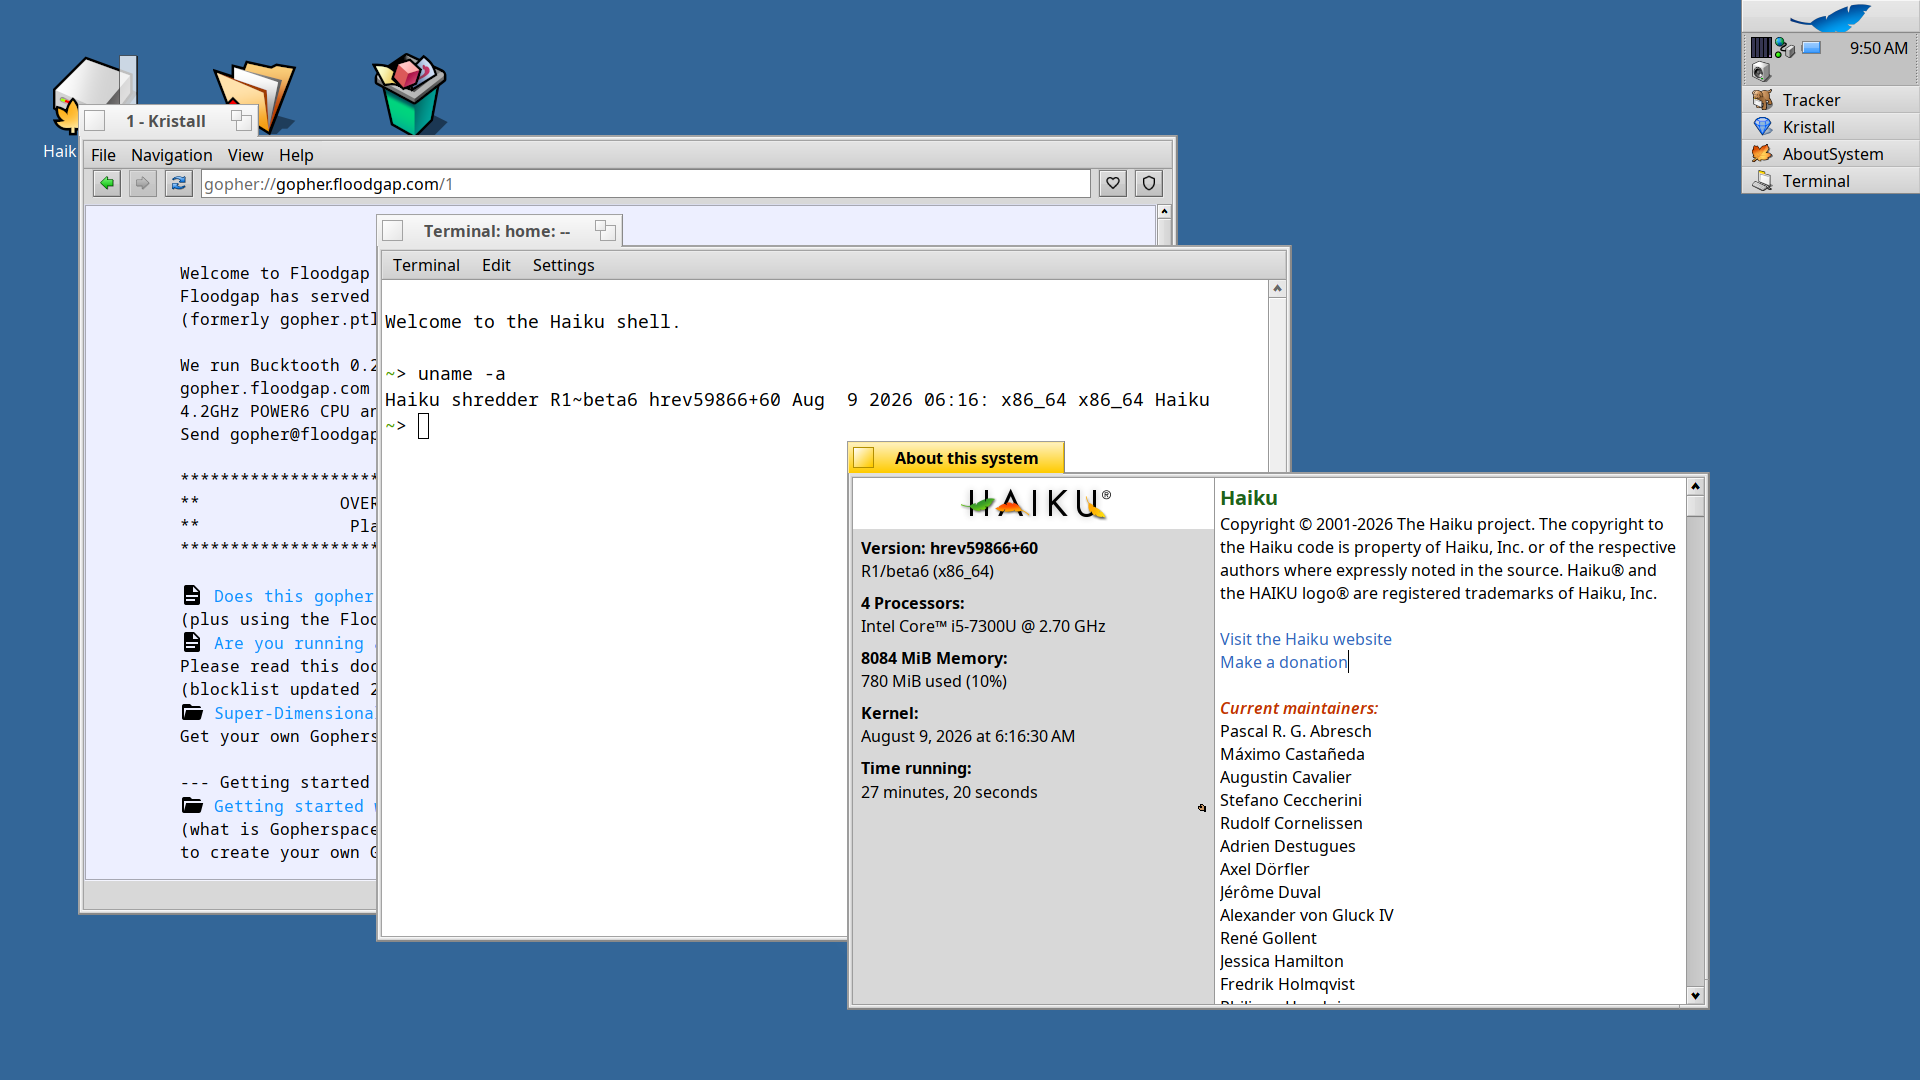Click the 'Current maintainers:' heading
The height and width of the screenshot is (1080, 1920).
coord(1299,708)
